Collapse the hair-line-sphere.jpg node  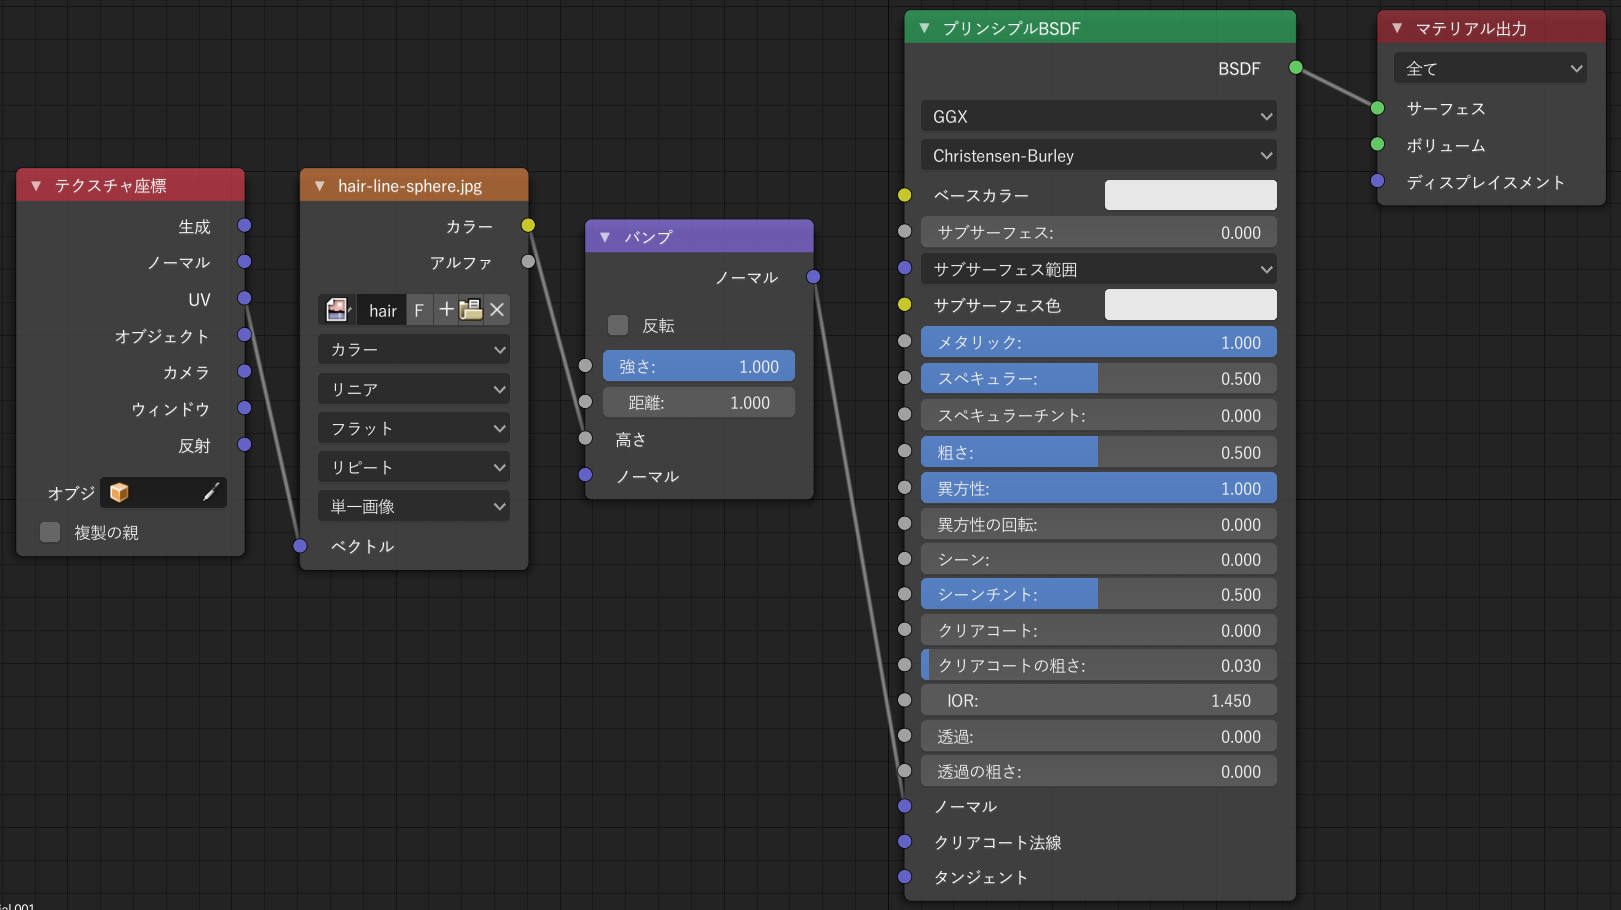[x=320, y=186]
